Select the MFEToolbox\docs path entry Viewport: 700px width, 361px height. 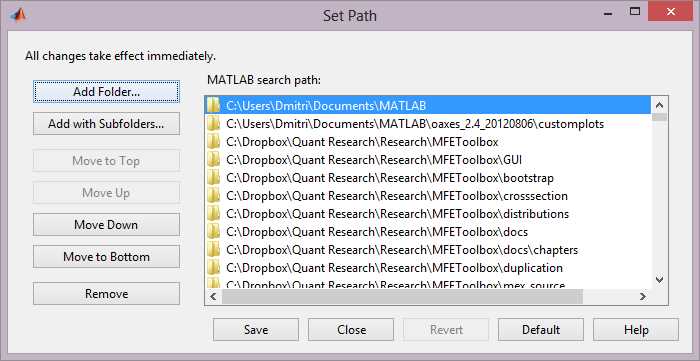coord(428,232)
